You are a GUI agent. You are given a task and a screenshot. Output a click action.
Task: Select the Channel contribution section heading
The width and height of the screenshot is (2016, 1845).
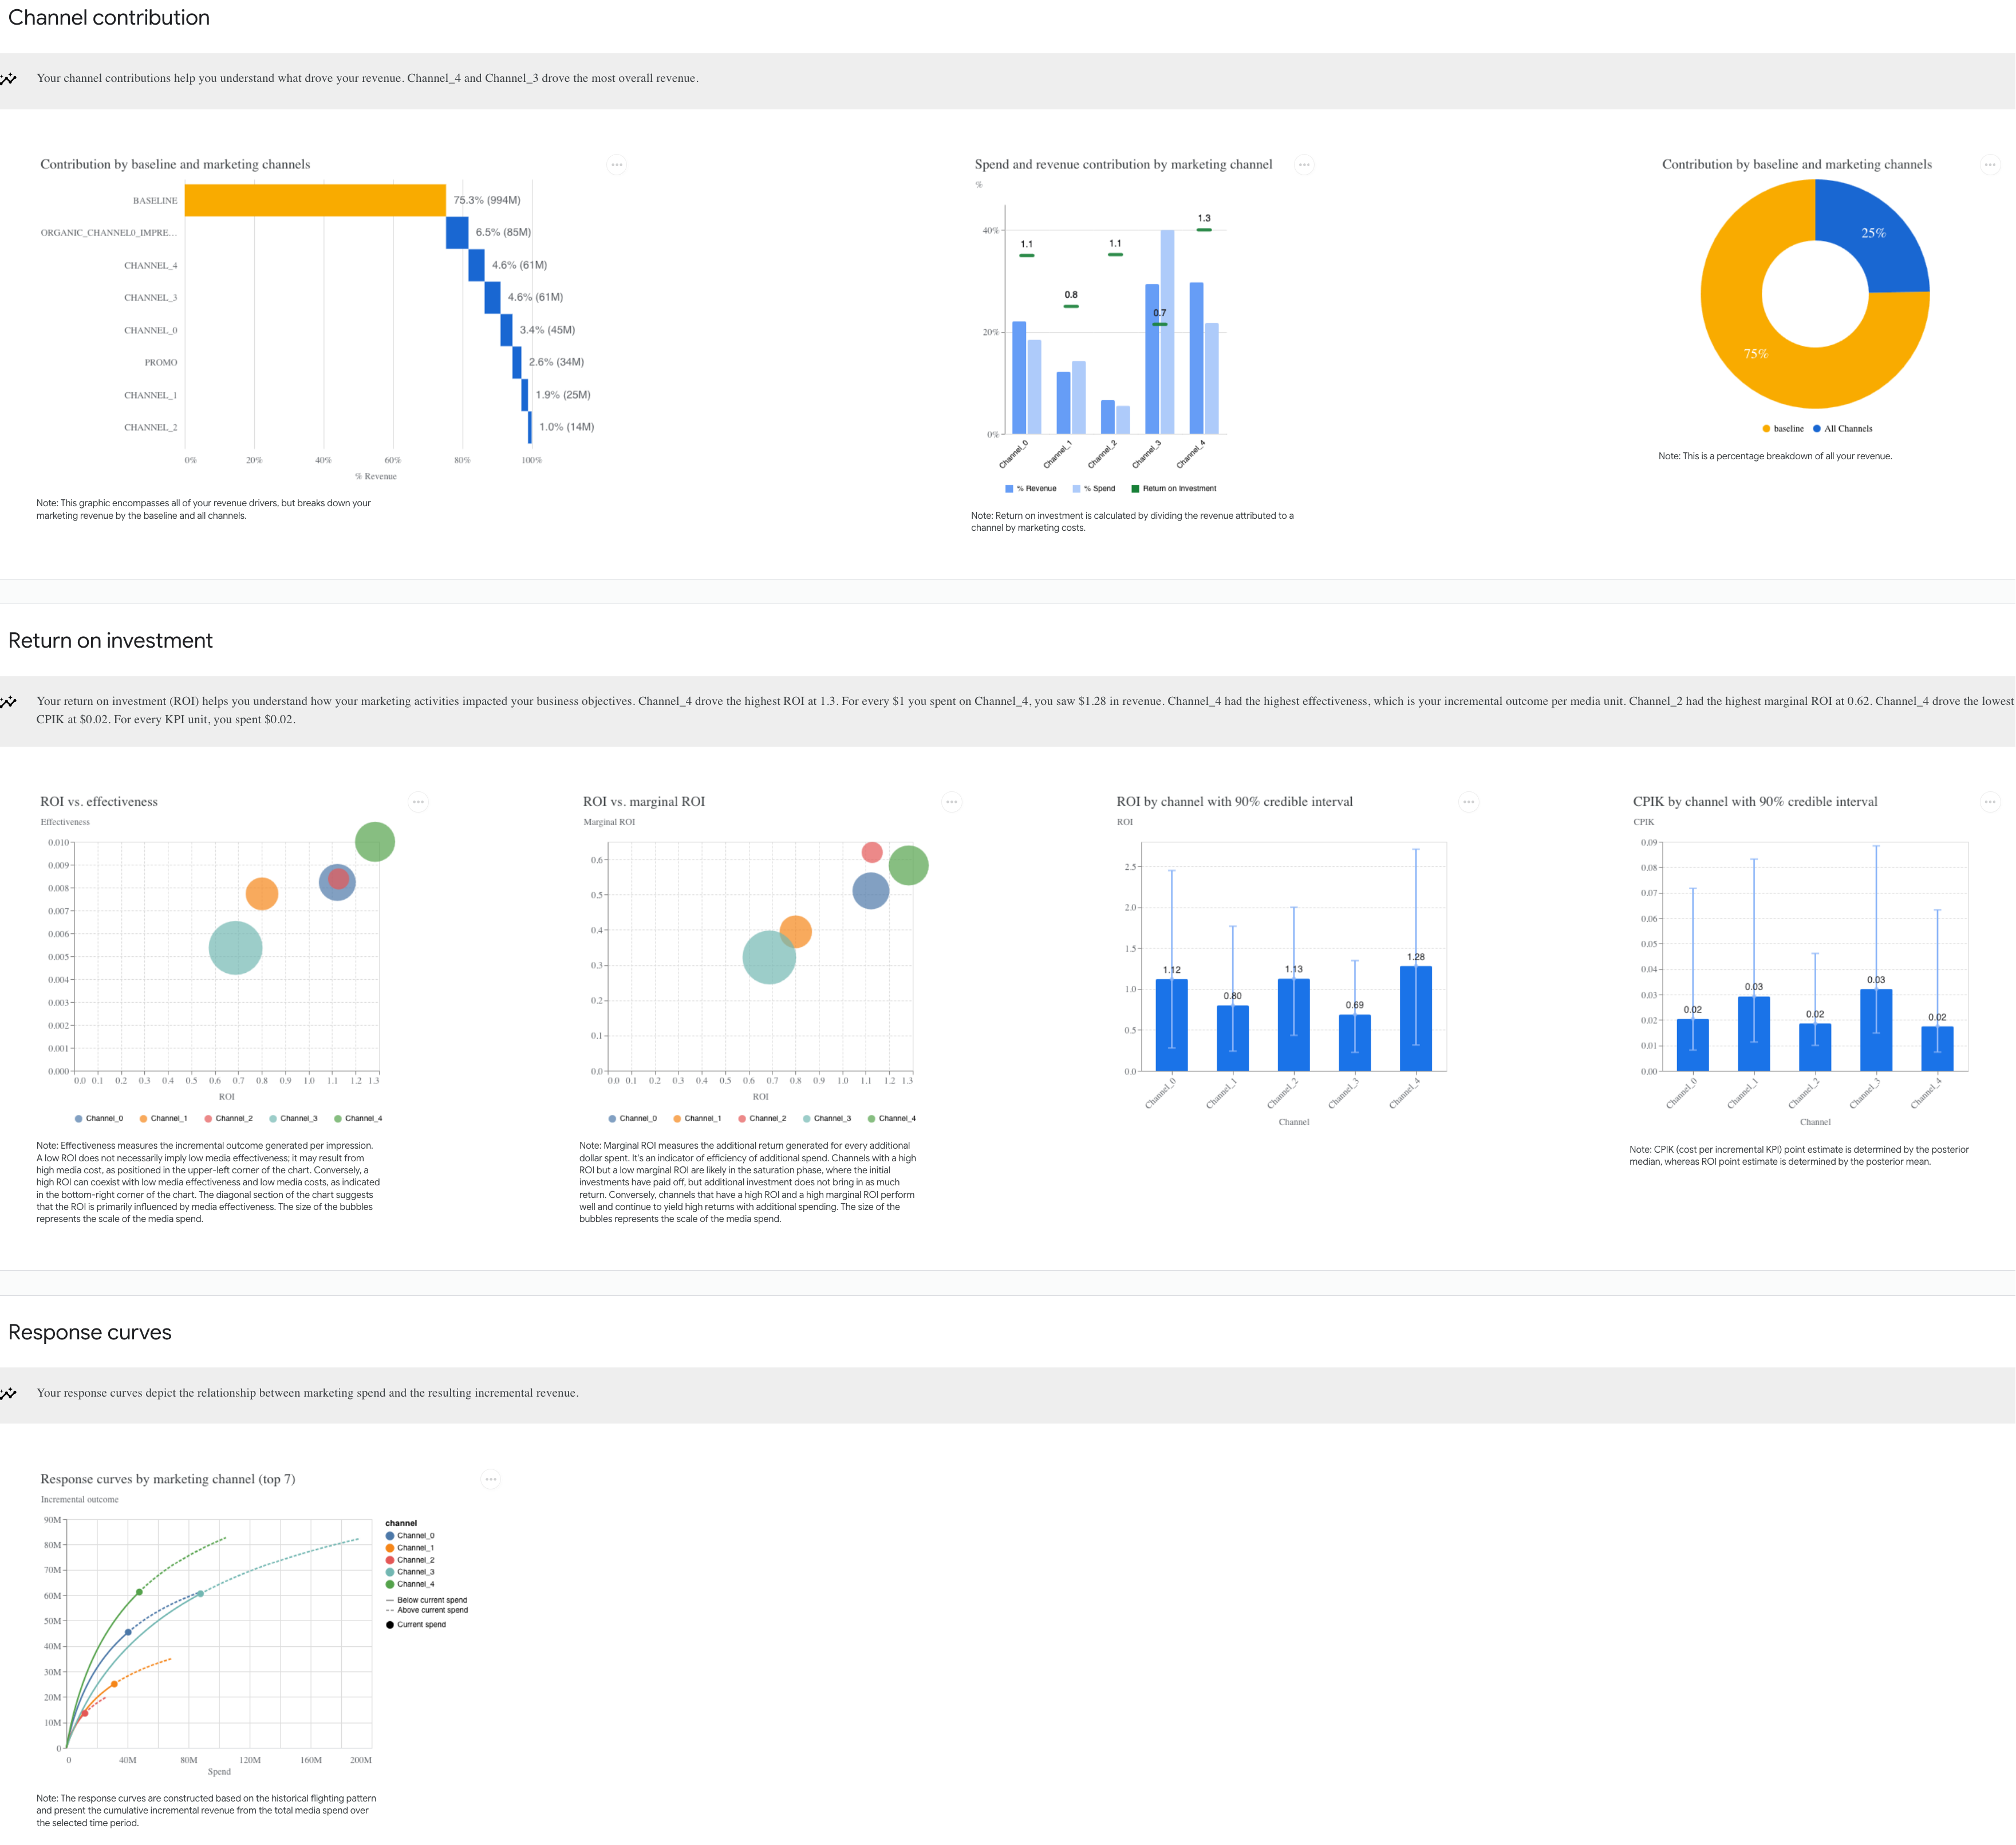click(x=108, y=17)
